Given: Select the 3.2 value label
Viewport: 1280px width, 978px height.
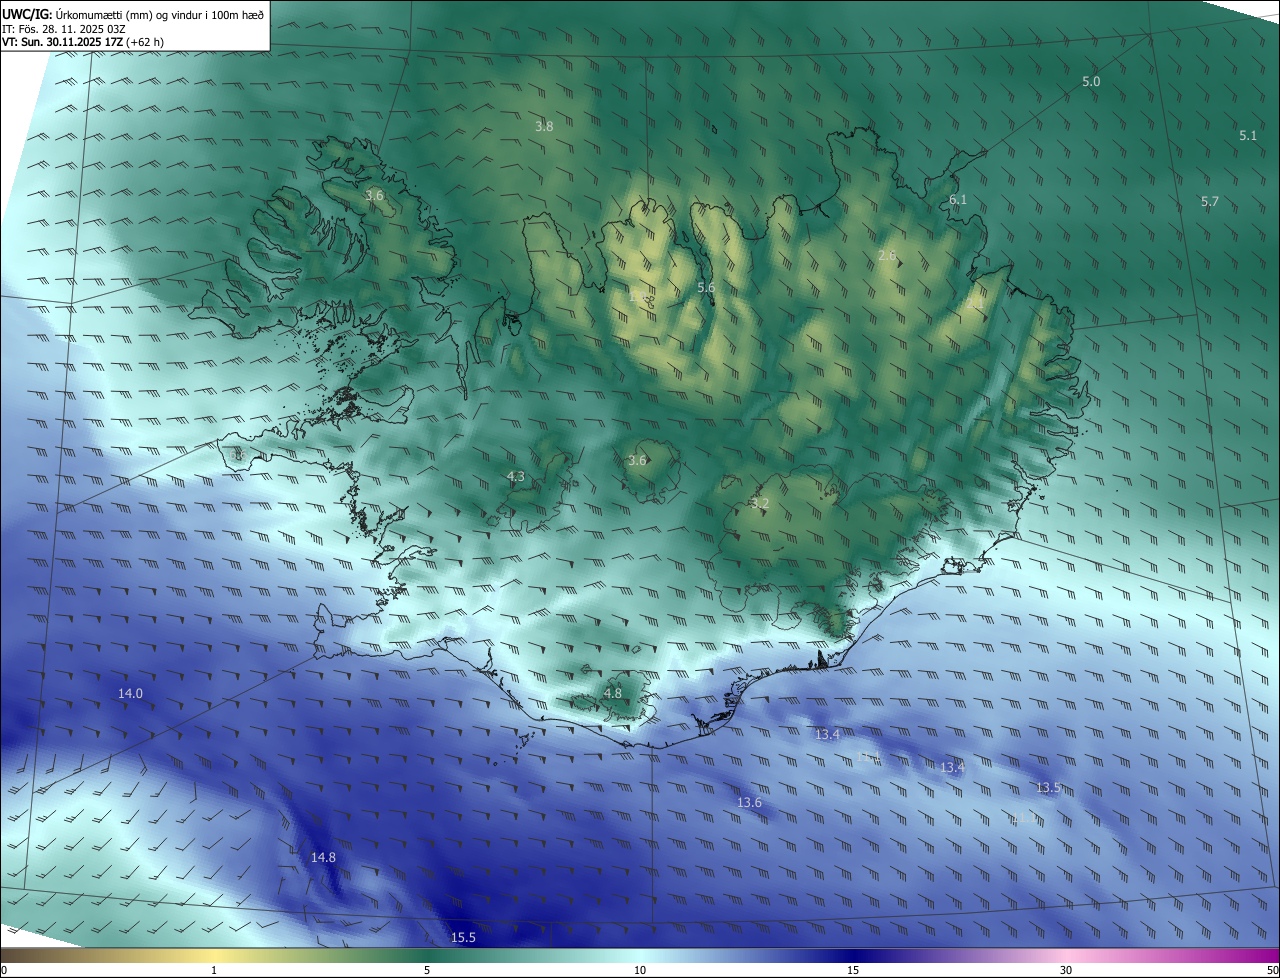Looking at the screenshot, I should (760, 503).
